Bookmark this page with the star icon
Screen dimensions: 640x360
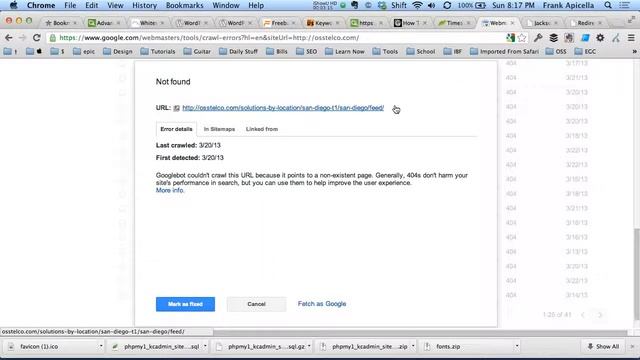click(522, 38)
